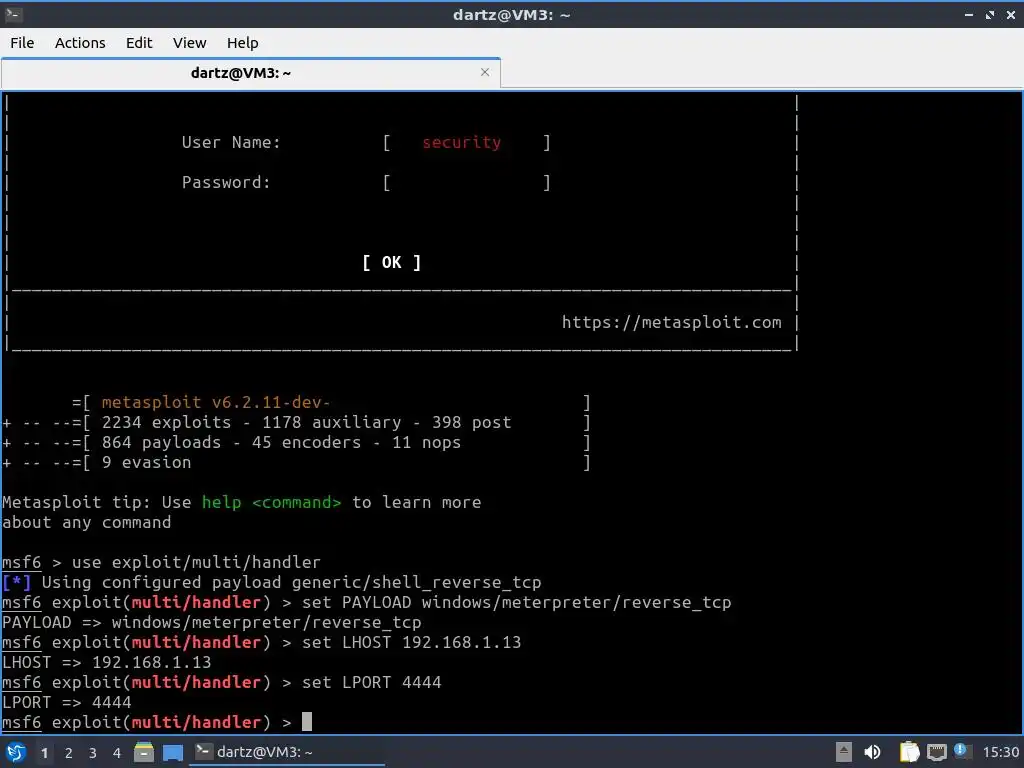
Task: Open the removable media eject tray icon
Action: point(844,752)
